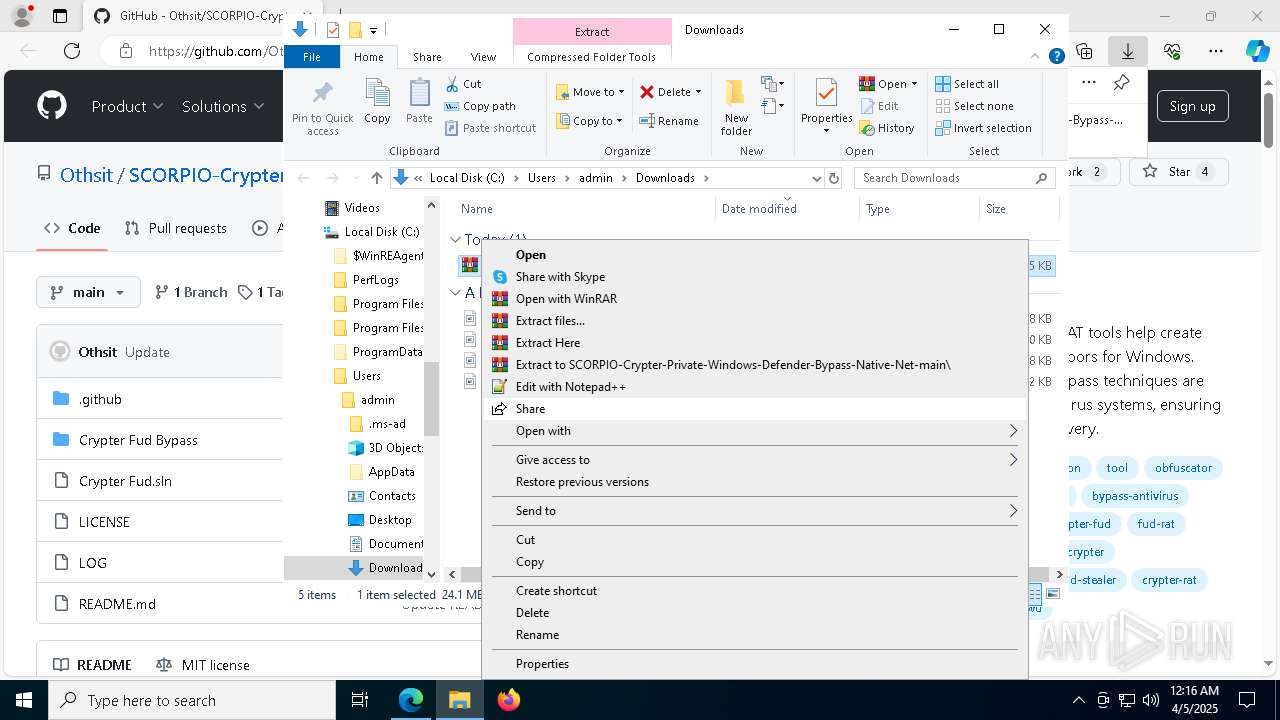Click LICENSE file in repo list

pos(104,522)
